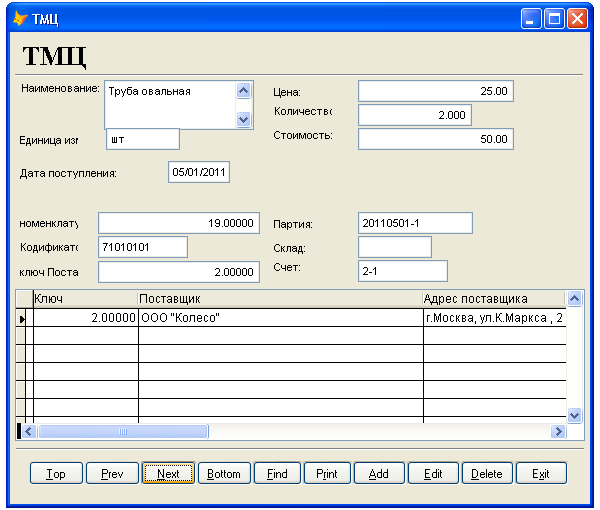Delete the current record
This screenshot has height=510, width=600.
point(487,473)
